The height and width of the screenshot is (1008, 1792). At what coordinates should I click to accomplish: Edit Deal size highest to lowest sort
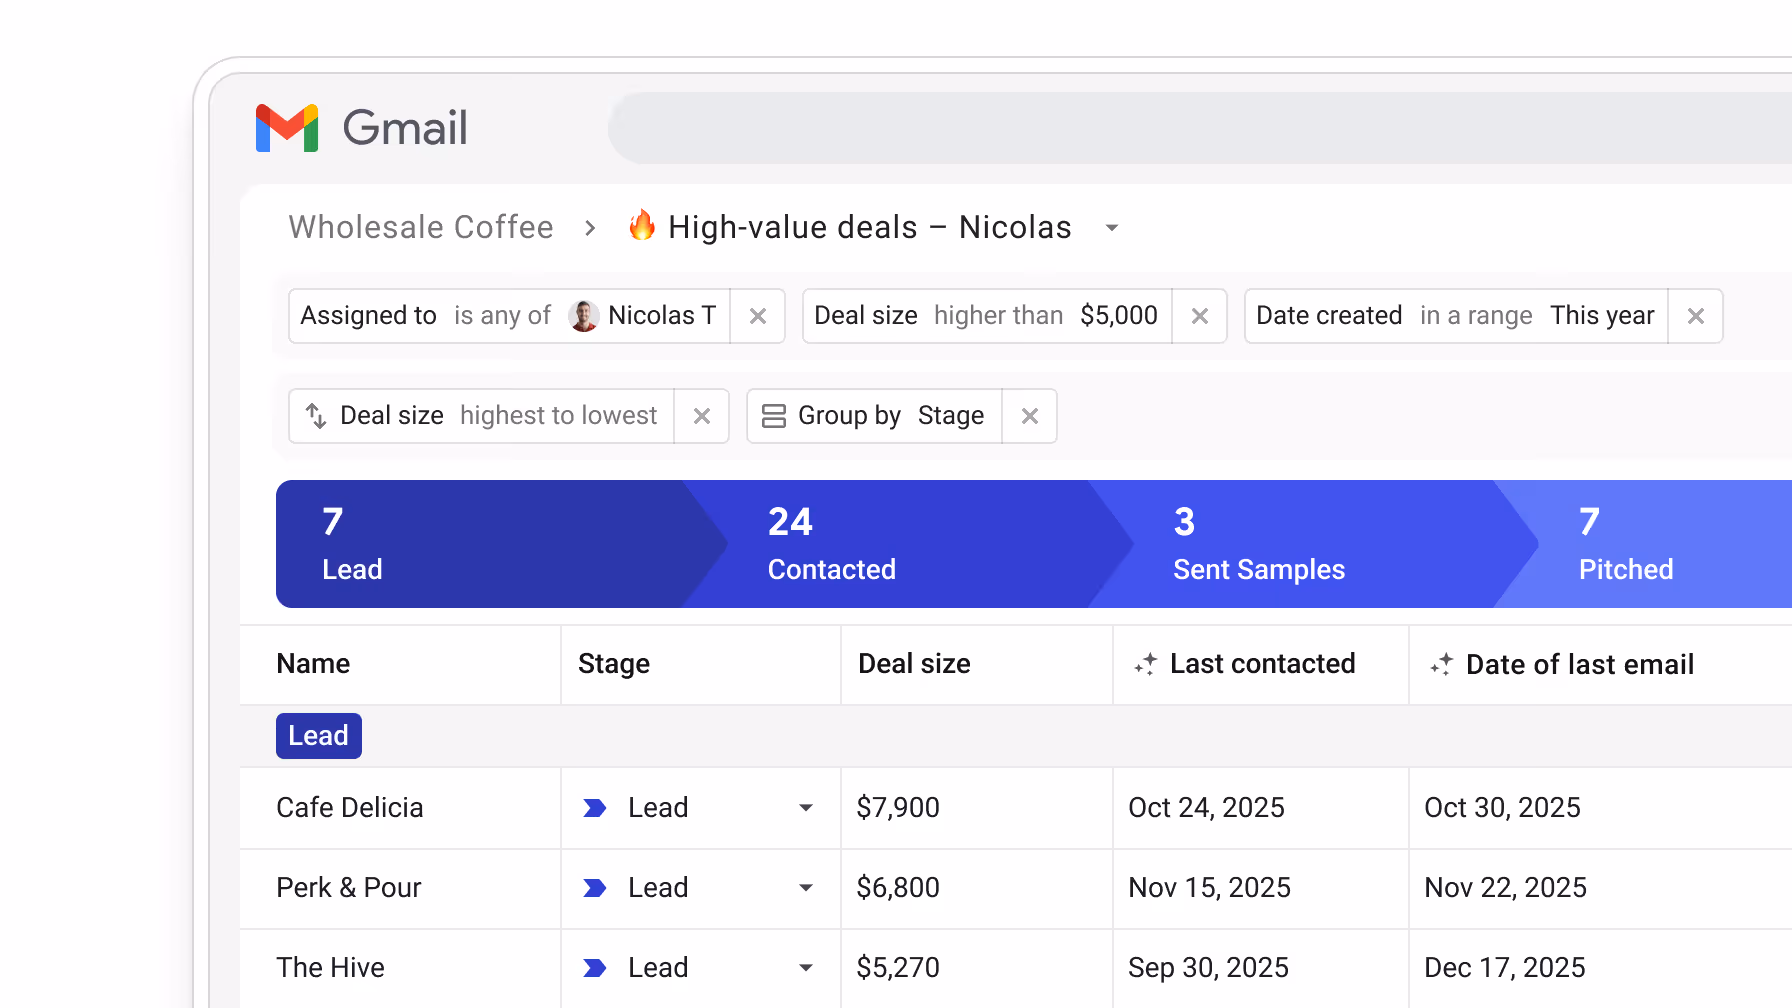pos(482,416)
